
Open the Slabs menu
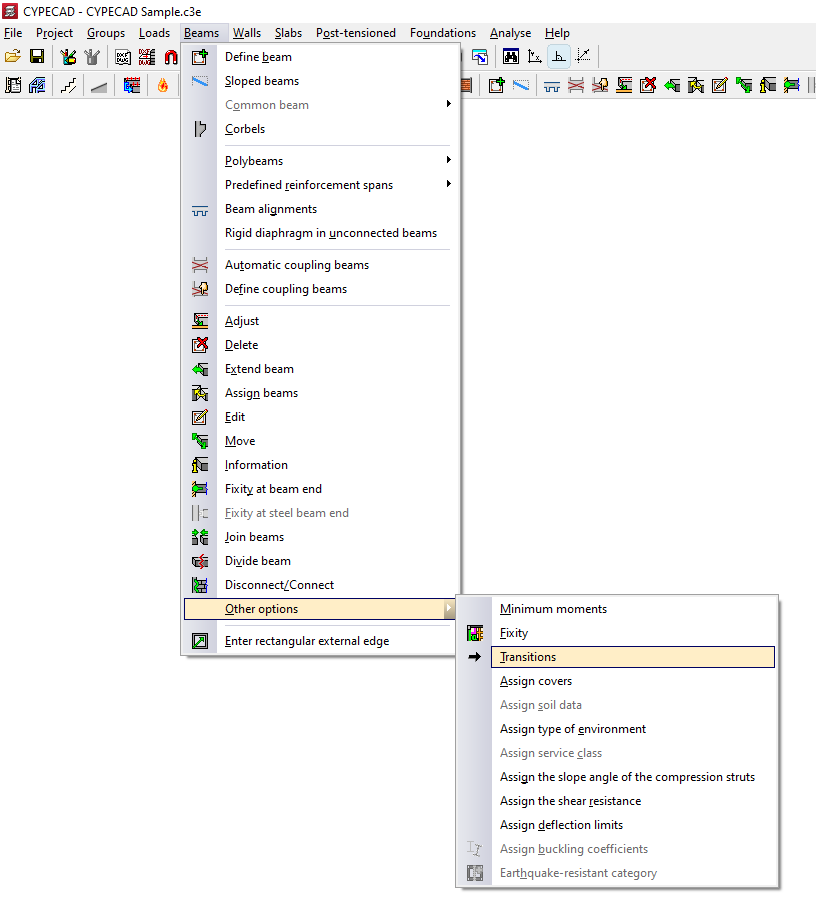(x=289, y=33)
